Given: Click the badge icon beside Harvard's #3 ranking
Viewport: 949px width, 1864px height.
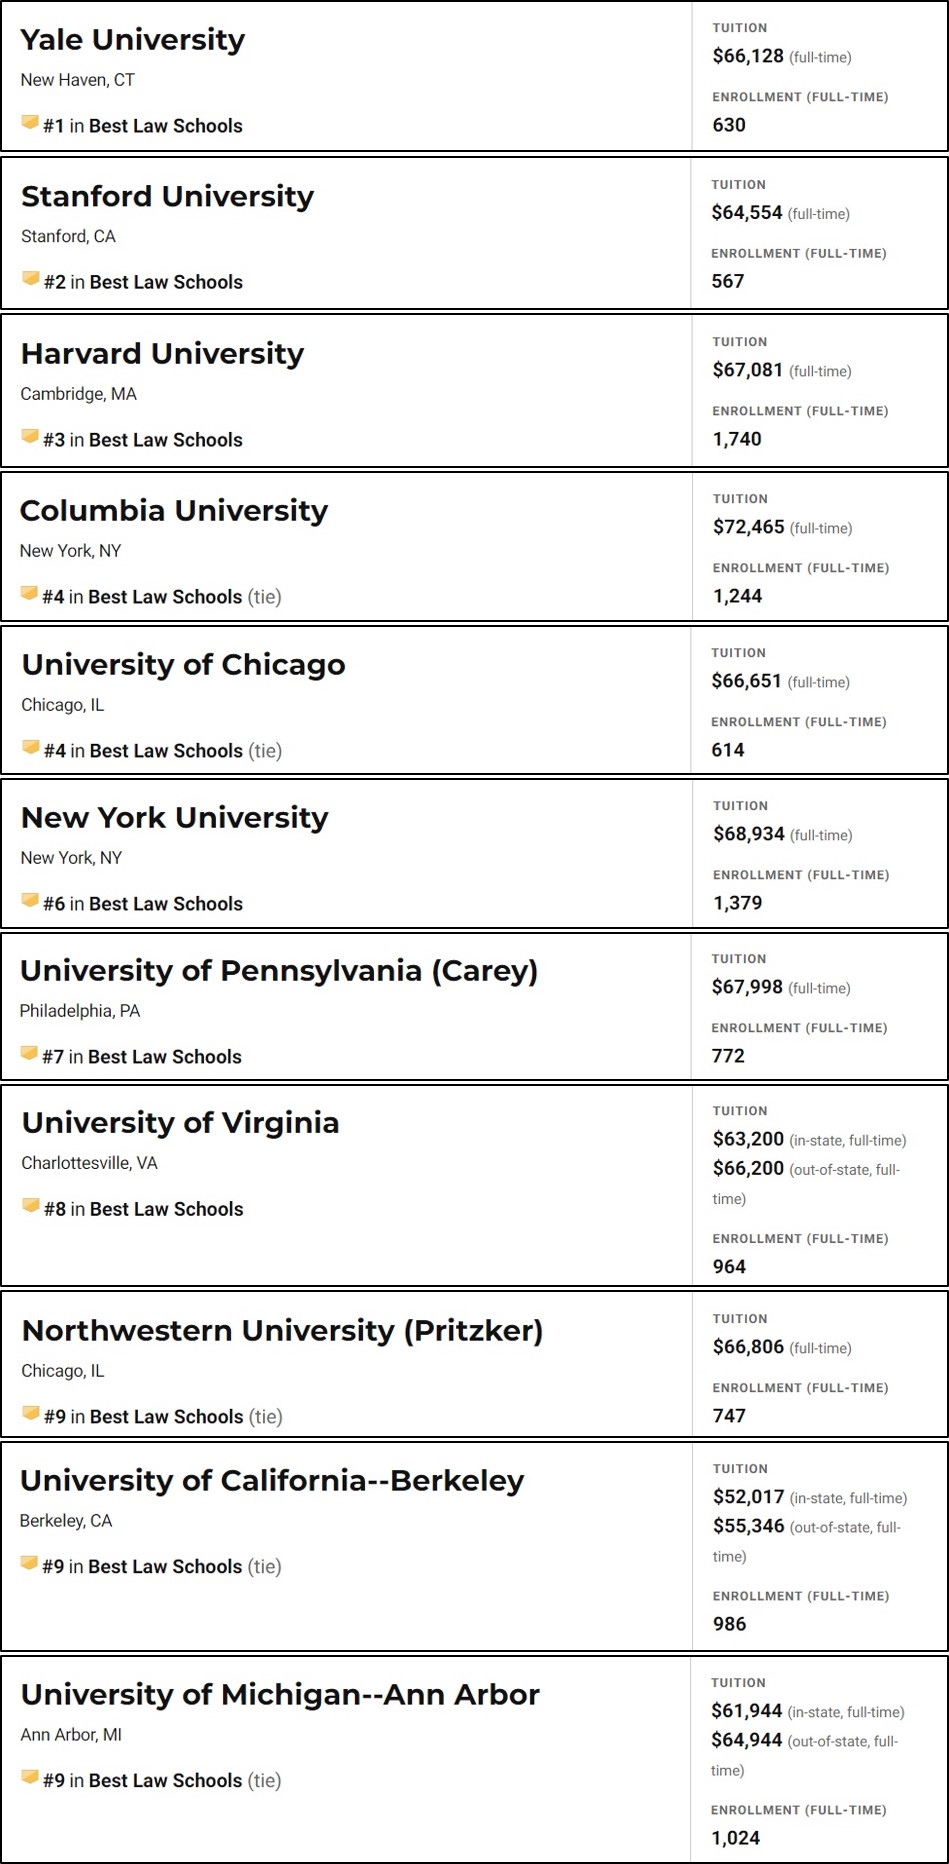Looking at the screenshot, I should tap(30, 437).
